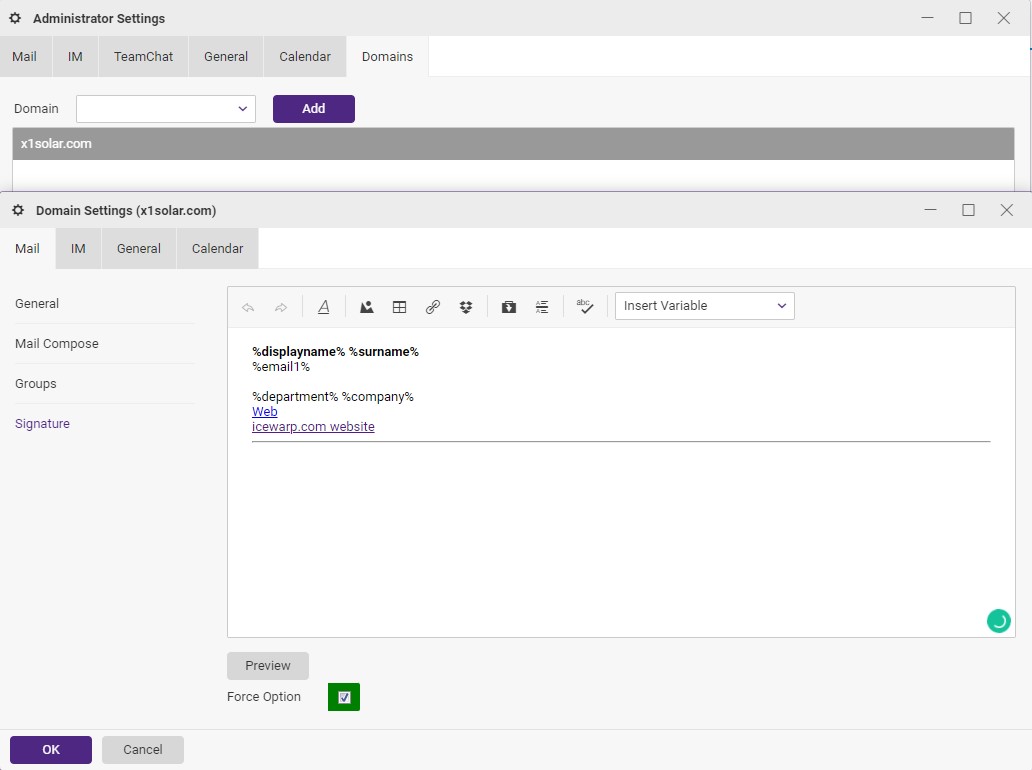Click the Cancel button
Viewport: 1032px width, 770px height.
click(143, 750)
